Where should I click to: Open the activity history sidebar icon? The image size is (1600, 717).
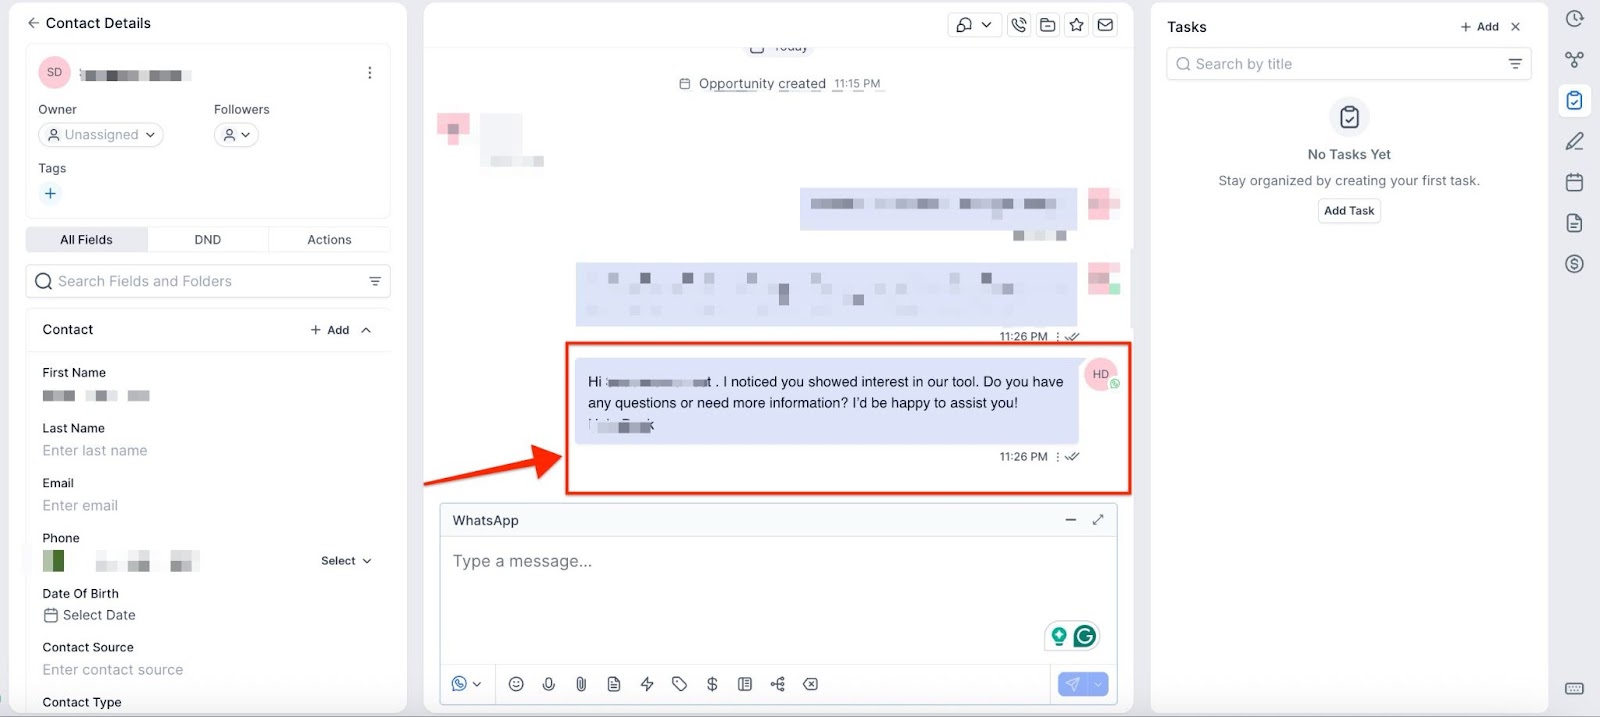[x=1574, y=19]
